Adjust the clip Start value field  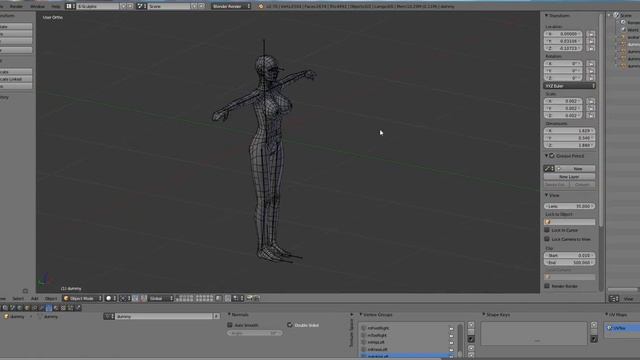coord(569,256)
